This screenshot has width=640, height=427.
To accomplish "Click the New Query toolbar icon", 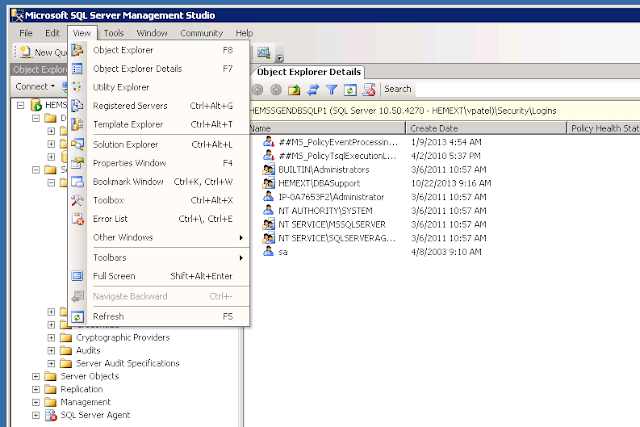I will pyautogui.click(x=25, y=52).
